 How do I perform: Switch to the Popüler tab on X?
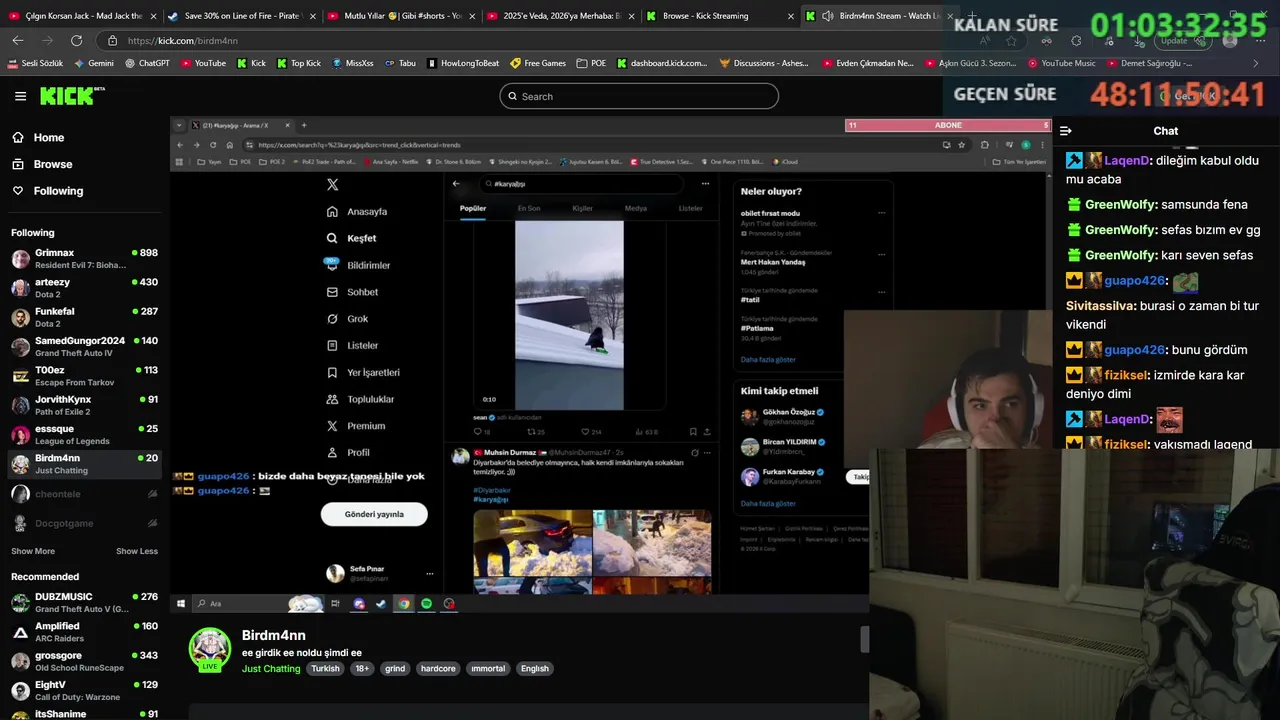point(473,208)
